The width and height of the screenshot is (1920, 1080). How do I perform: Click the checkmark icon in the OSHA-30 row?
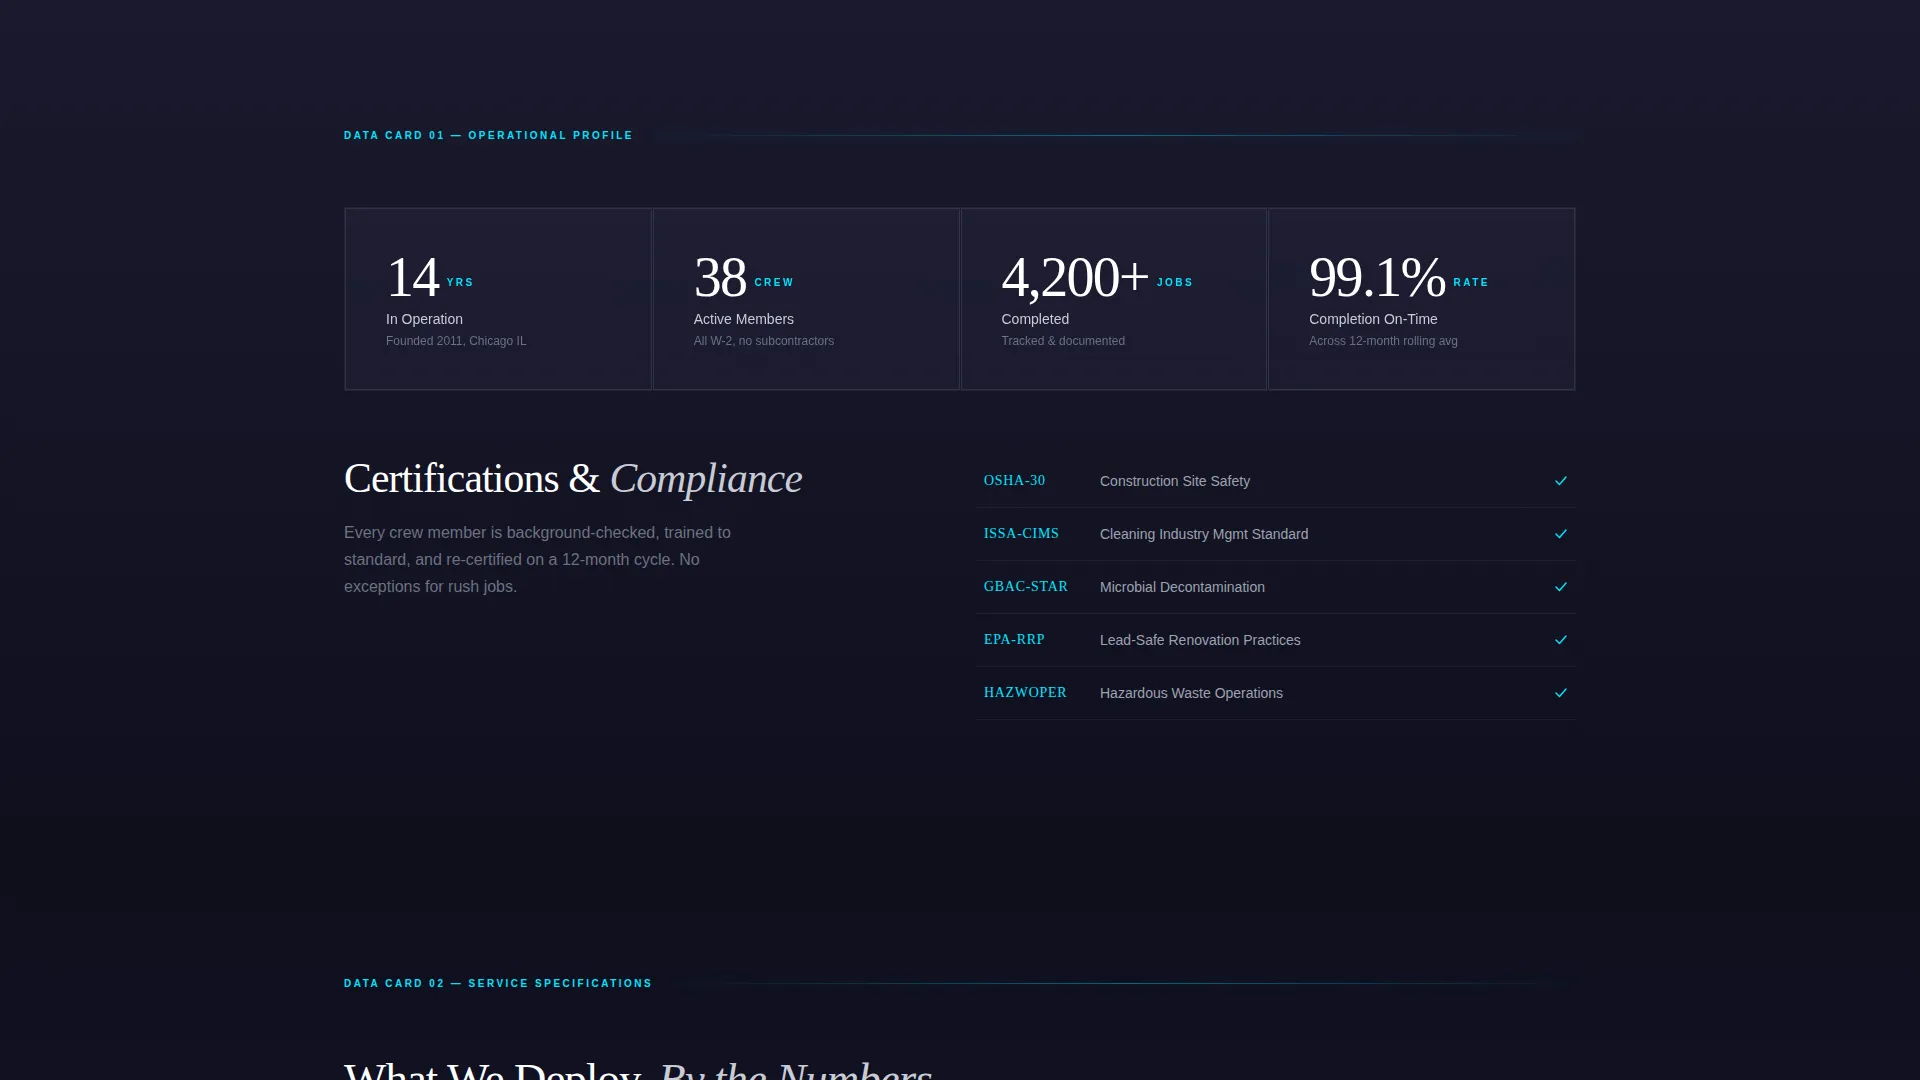[1560, 481]
